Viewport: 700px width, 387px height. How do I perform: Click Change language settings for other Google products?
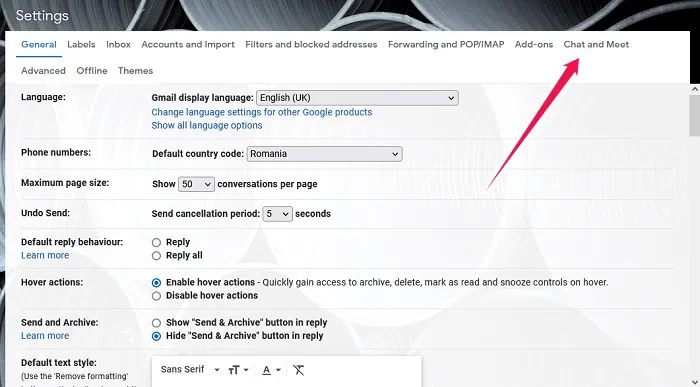[262, 112]
